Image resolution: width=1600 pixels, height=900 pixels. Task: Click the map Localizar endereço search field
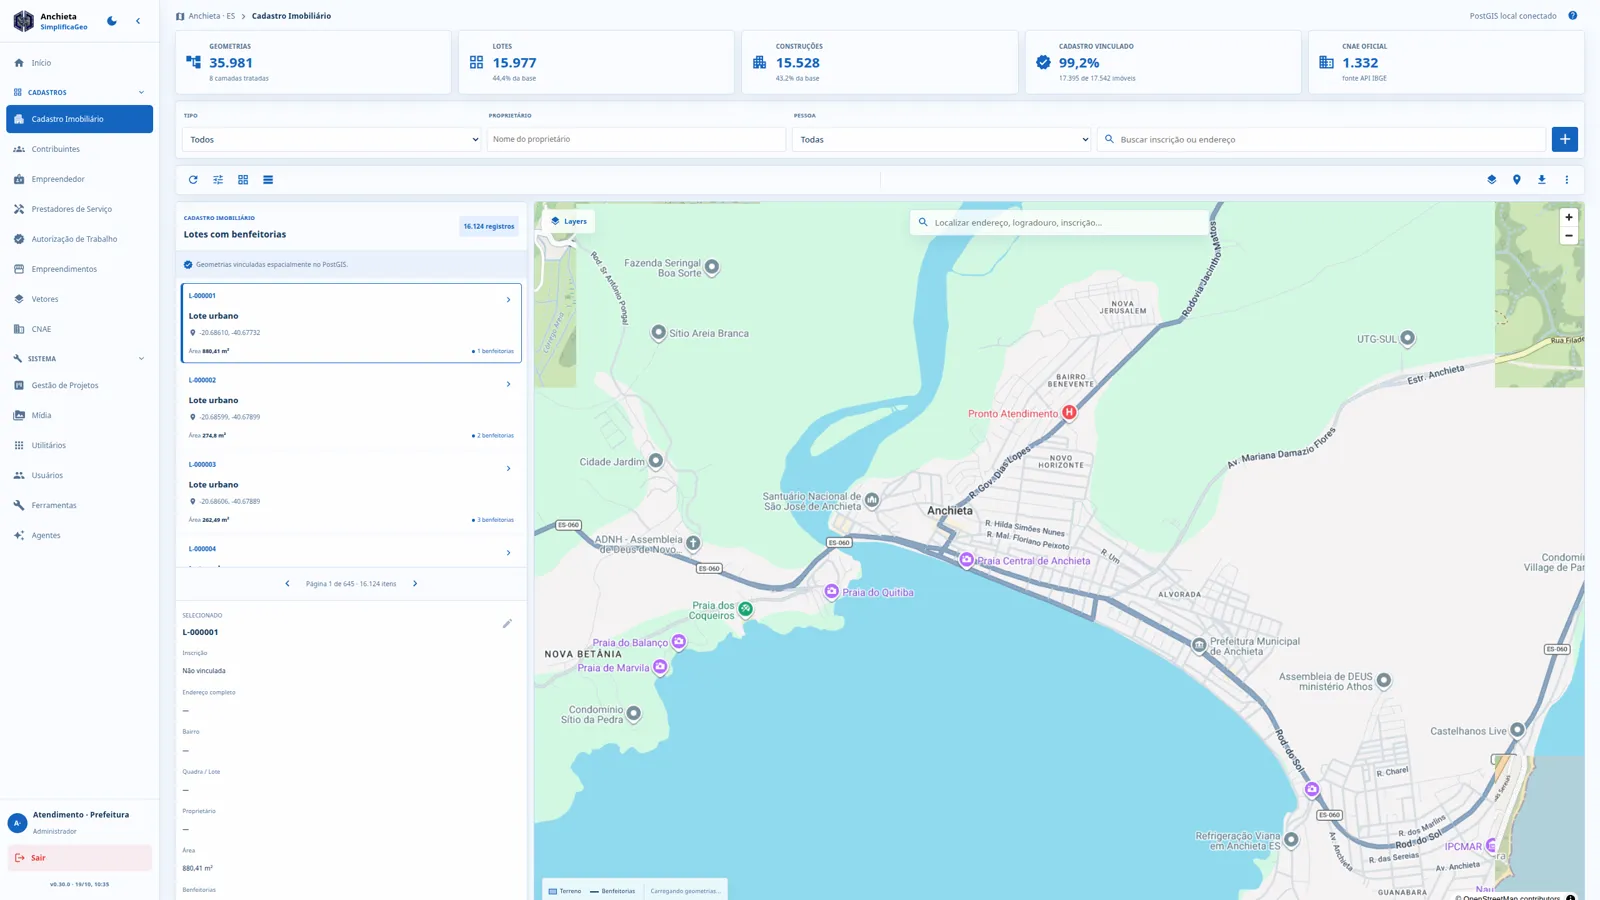pos(1059,222)
